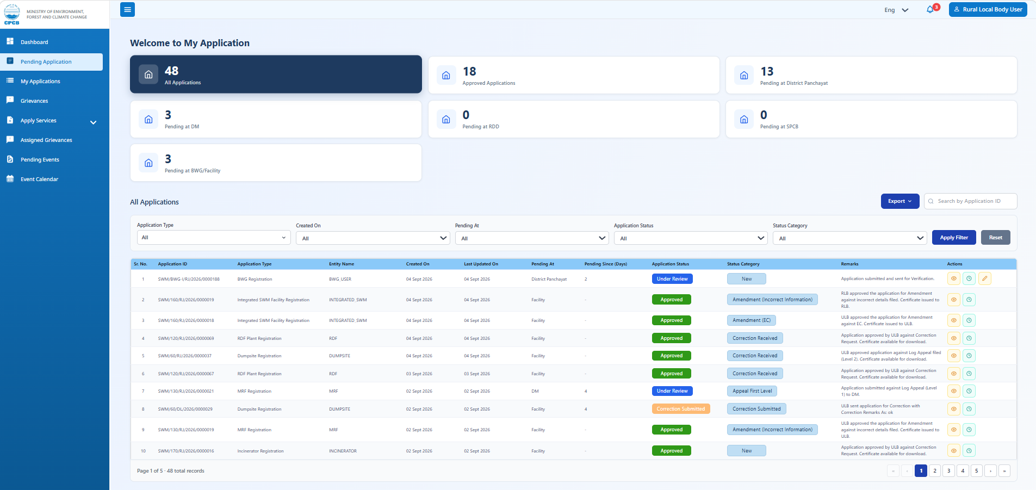Expand the Apply Services submenu chevron
1036x490 pixels.
(93, 122)
